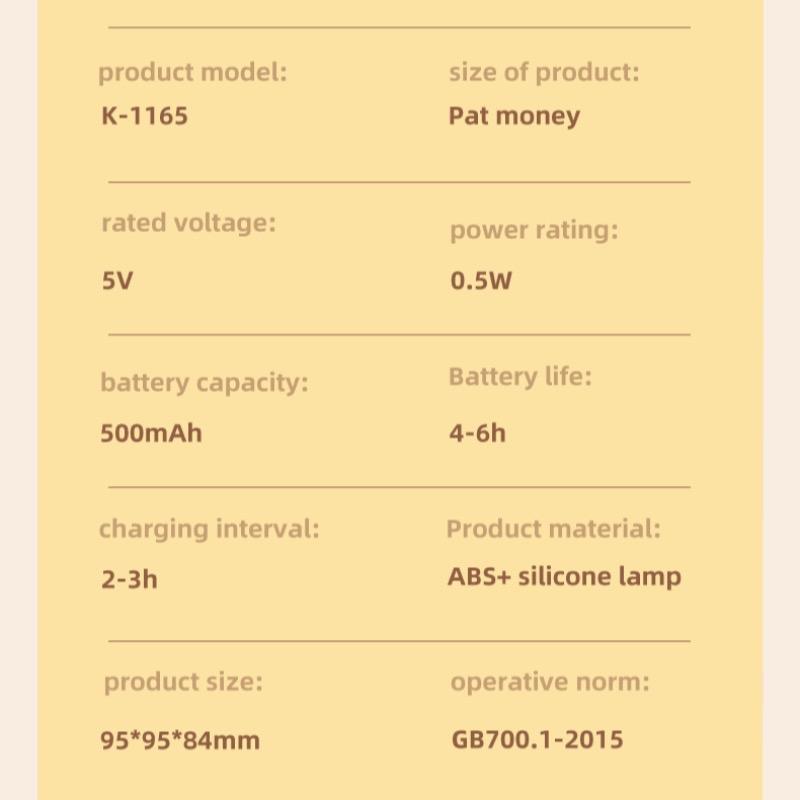The width and height of the screenshot is (800, 800).
Task: Click the "product size:" label
Action: click(183, 683)
